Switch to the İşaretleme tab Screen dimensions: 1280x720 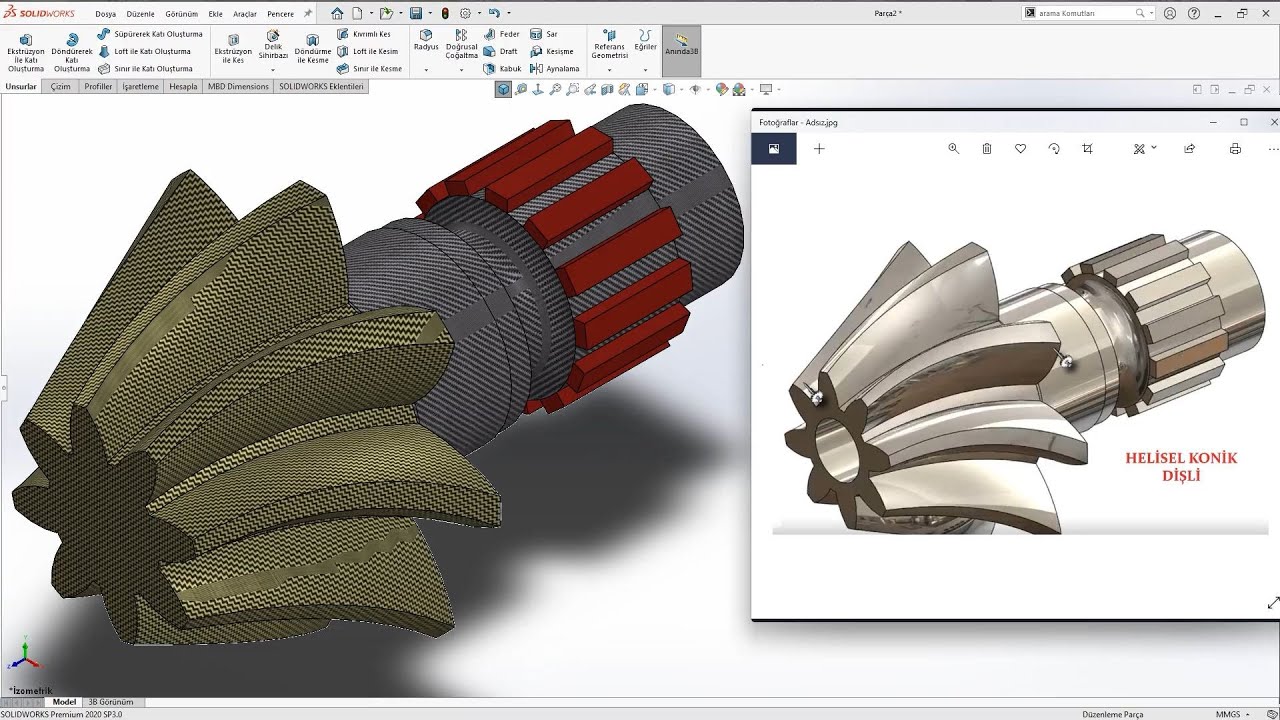tap(141, 87)
